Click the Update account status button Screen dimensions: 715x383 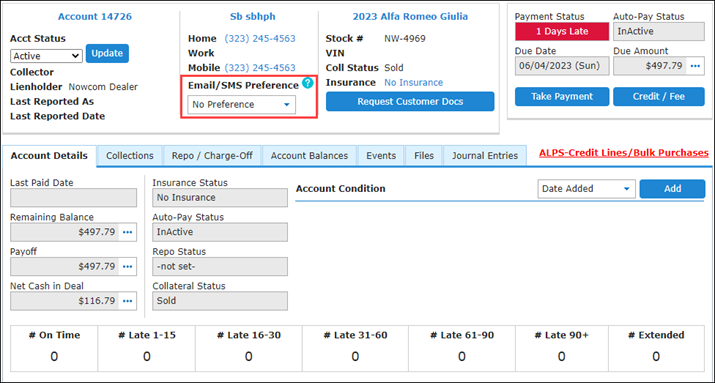click(x=107, y=53)
